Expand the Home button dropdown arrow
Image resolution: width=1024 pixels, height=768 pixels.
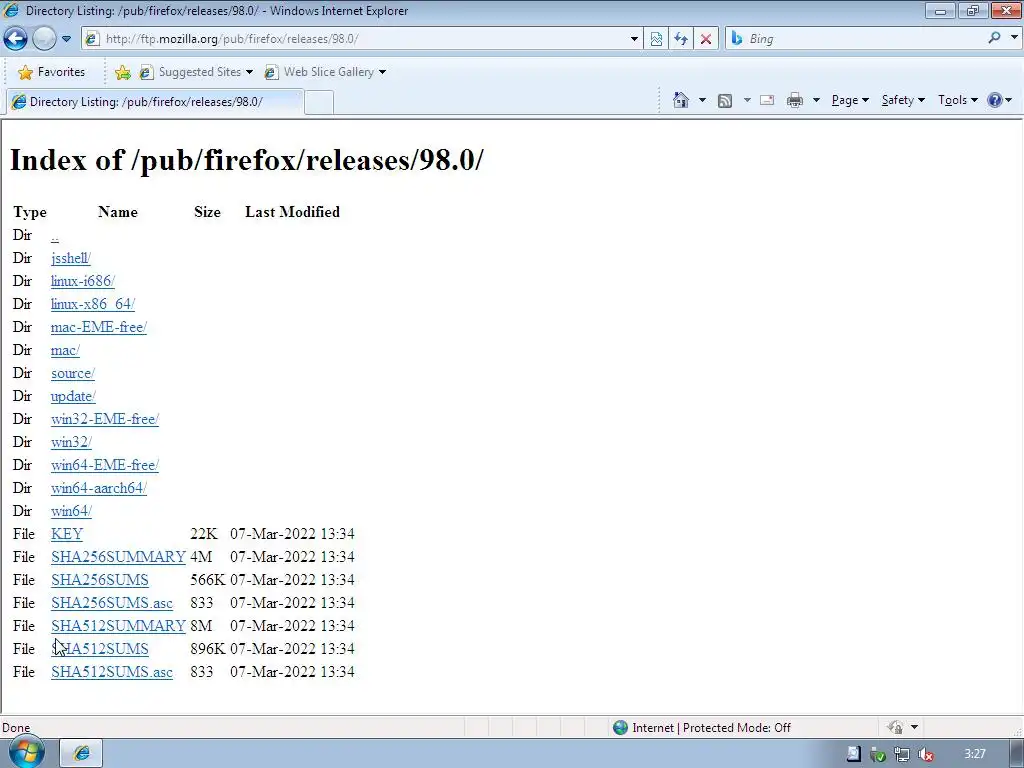click(x=702, y=100)
